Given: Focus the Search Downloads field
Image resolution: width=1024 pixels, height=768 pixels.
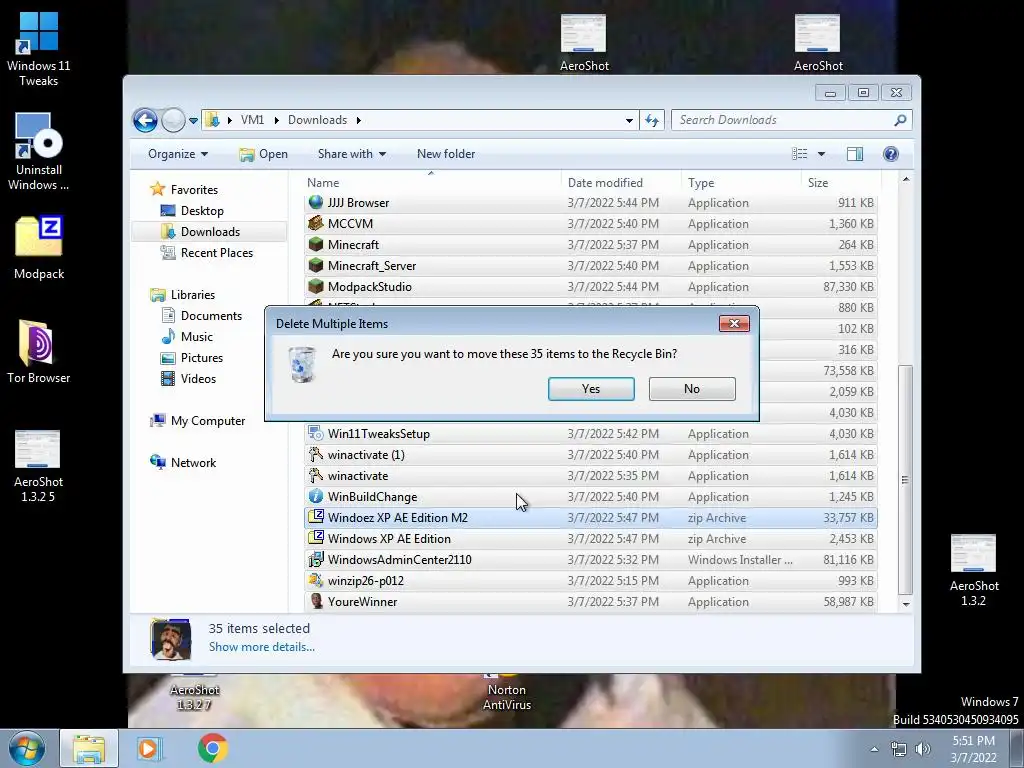Looking at the screenshot, I should (784, 120).
